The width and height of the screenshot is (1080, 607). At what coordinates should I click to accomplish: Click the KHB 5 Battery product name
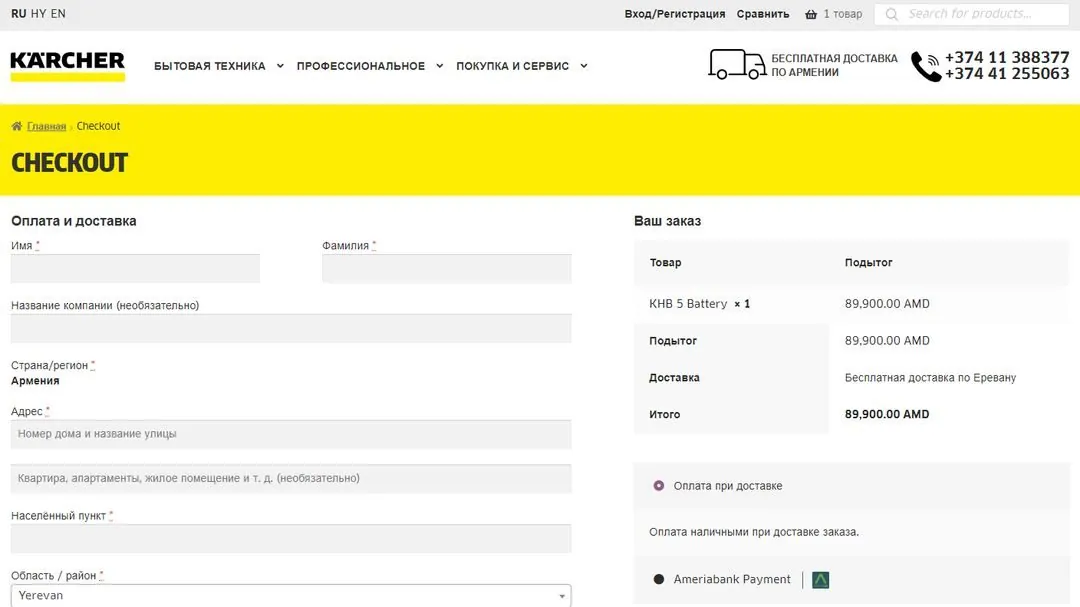click(687, 304)
